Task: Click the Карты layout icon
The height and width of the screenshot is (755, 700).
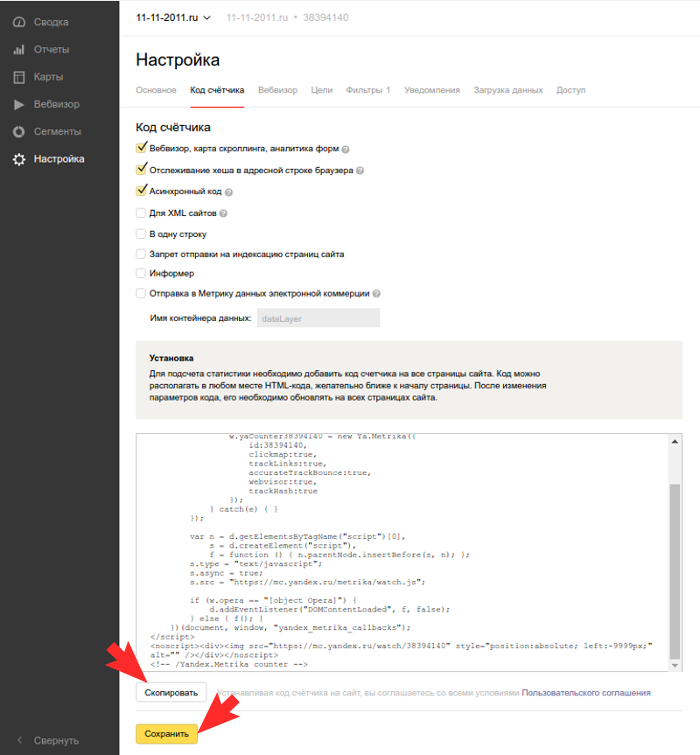Action: pyautogui.click(x=19, y=77)
